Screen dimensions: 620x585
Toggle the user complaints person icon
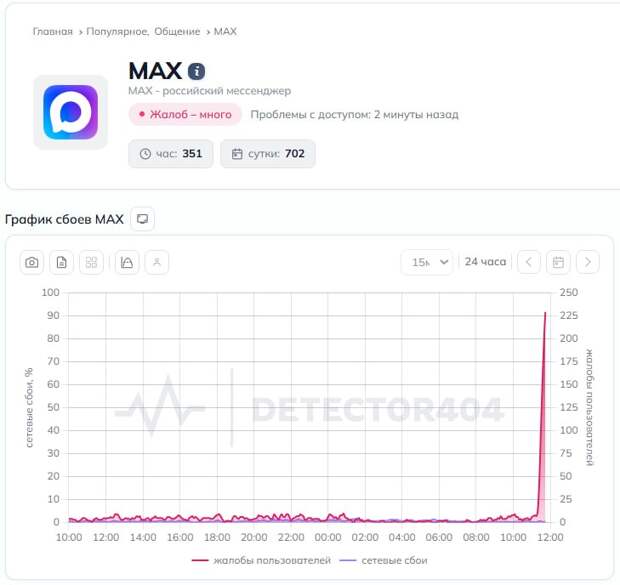click(157, 262)
